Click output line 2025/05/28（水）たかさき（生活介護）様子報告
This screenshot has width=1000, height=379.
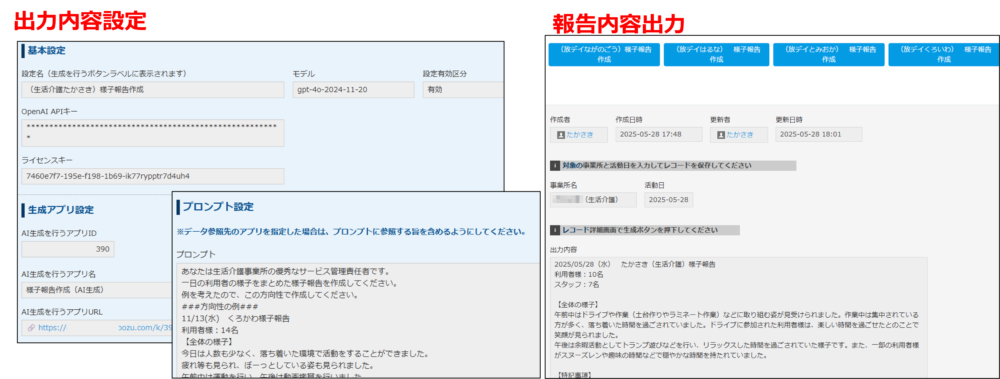click(x=635, y=264)
